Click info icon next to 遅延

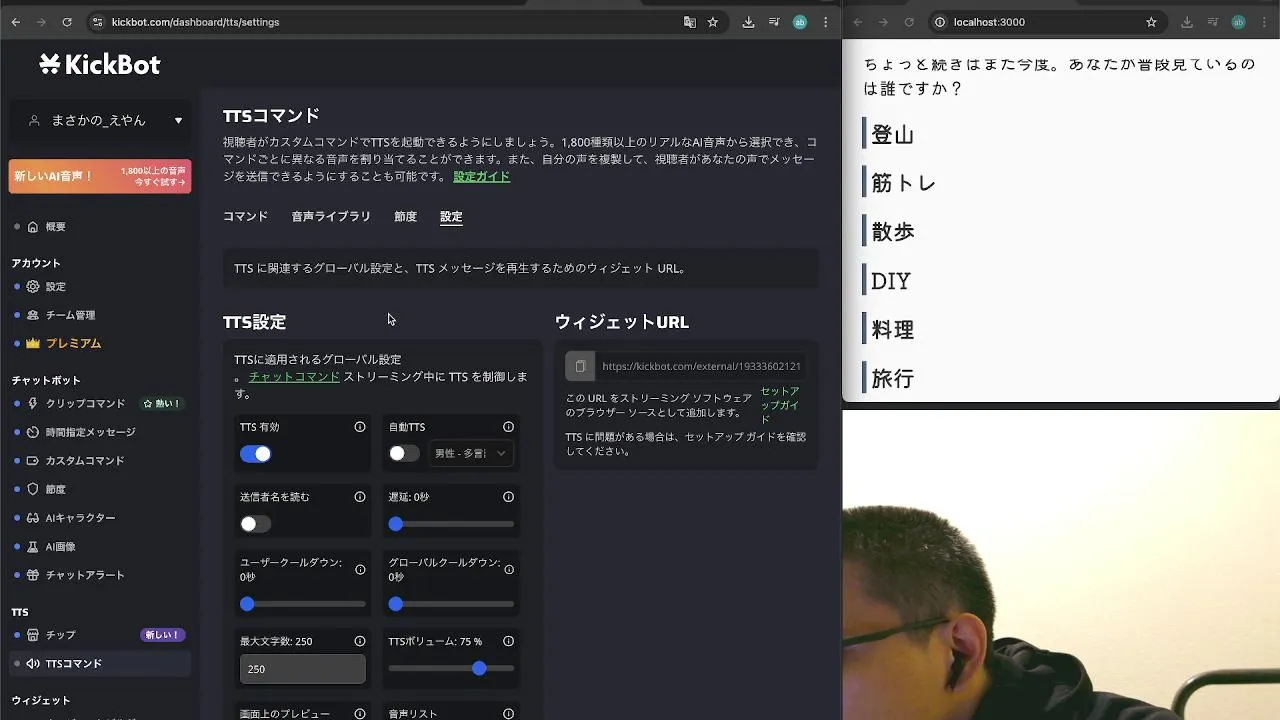coord(508,497)
